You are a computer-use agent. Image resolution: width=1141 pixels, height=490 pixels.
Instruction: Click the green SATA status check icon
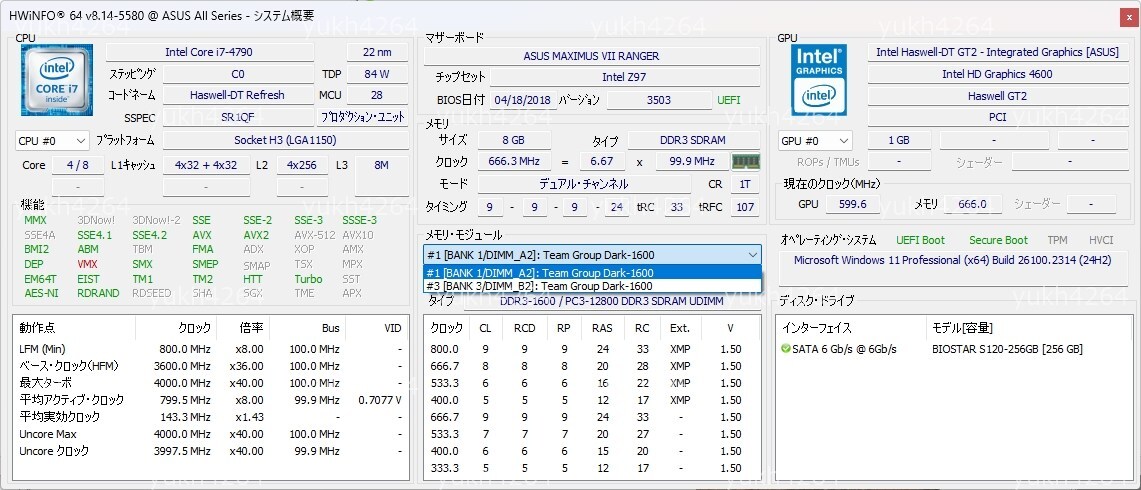click(x=785, y=349)
